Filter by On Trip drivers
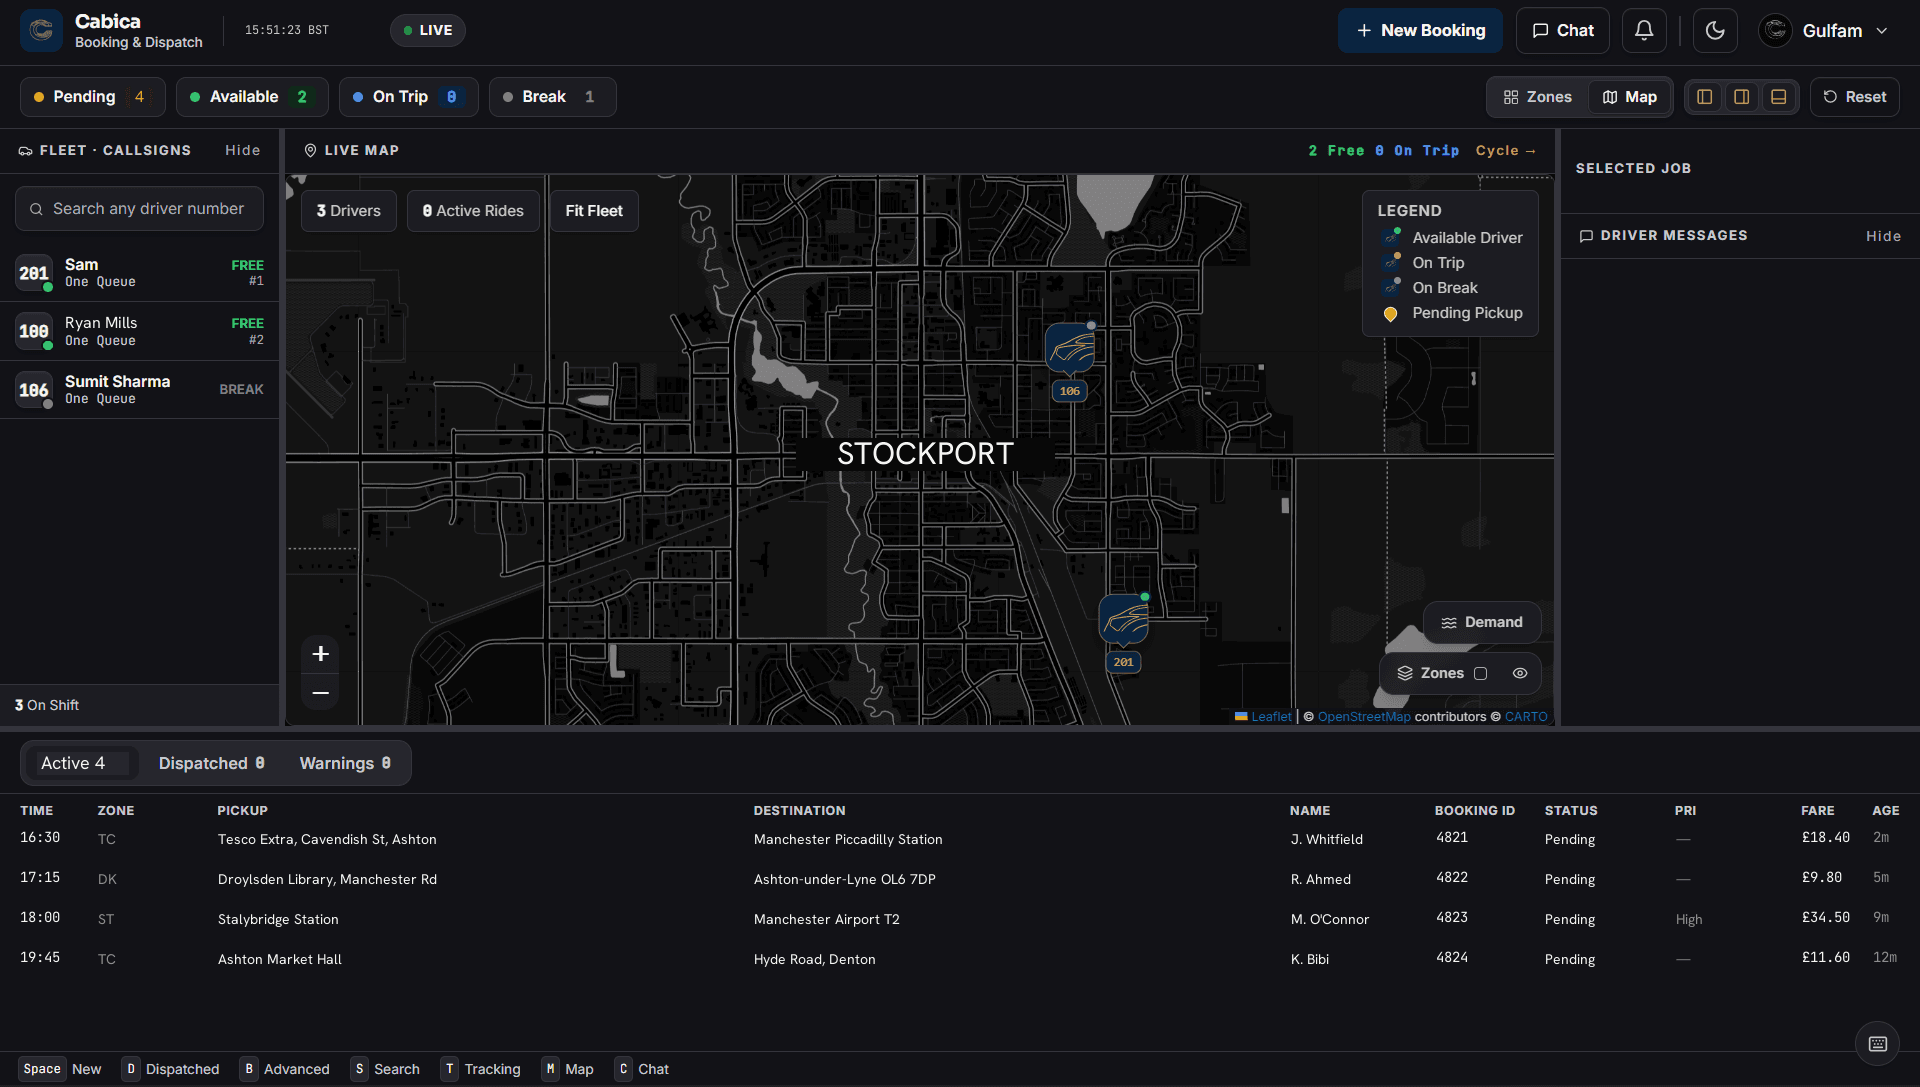Image resolution: width=1920 pixels, height=1087 pixels. (408, 97)
